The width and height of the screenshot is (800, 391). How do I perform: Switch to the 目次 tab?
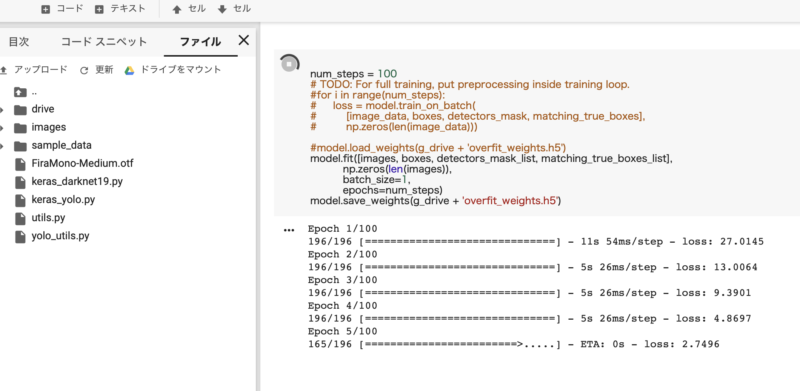tap(19, 42)
